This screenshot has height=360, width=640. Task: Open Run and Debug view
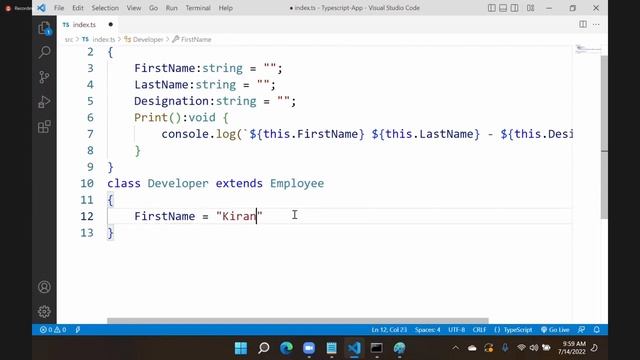pyautogui.click(x=44, y=102)
